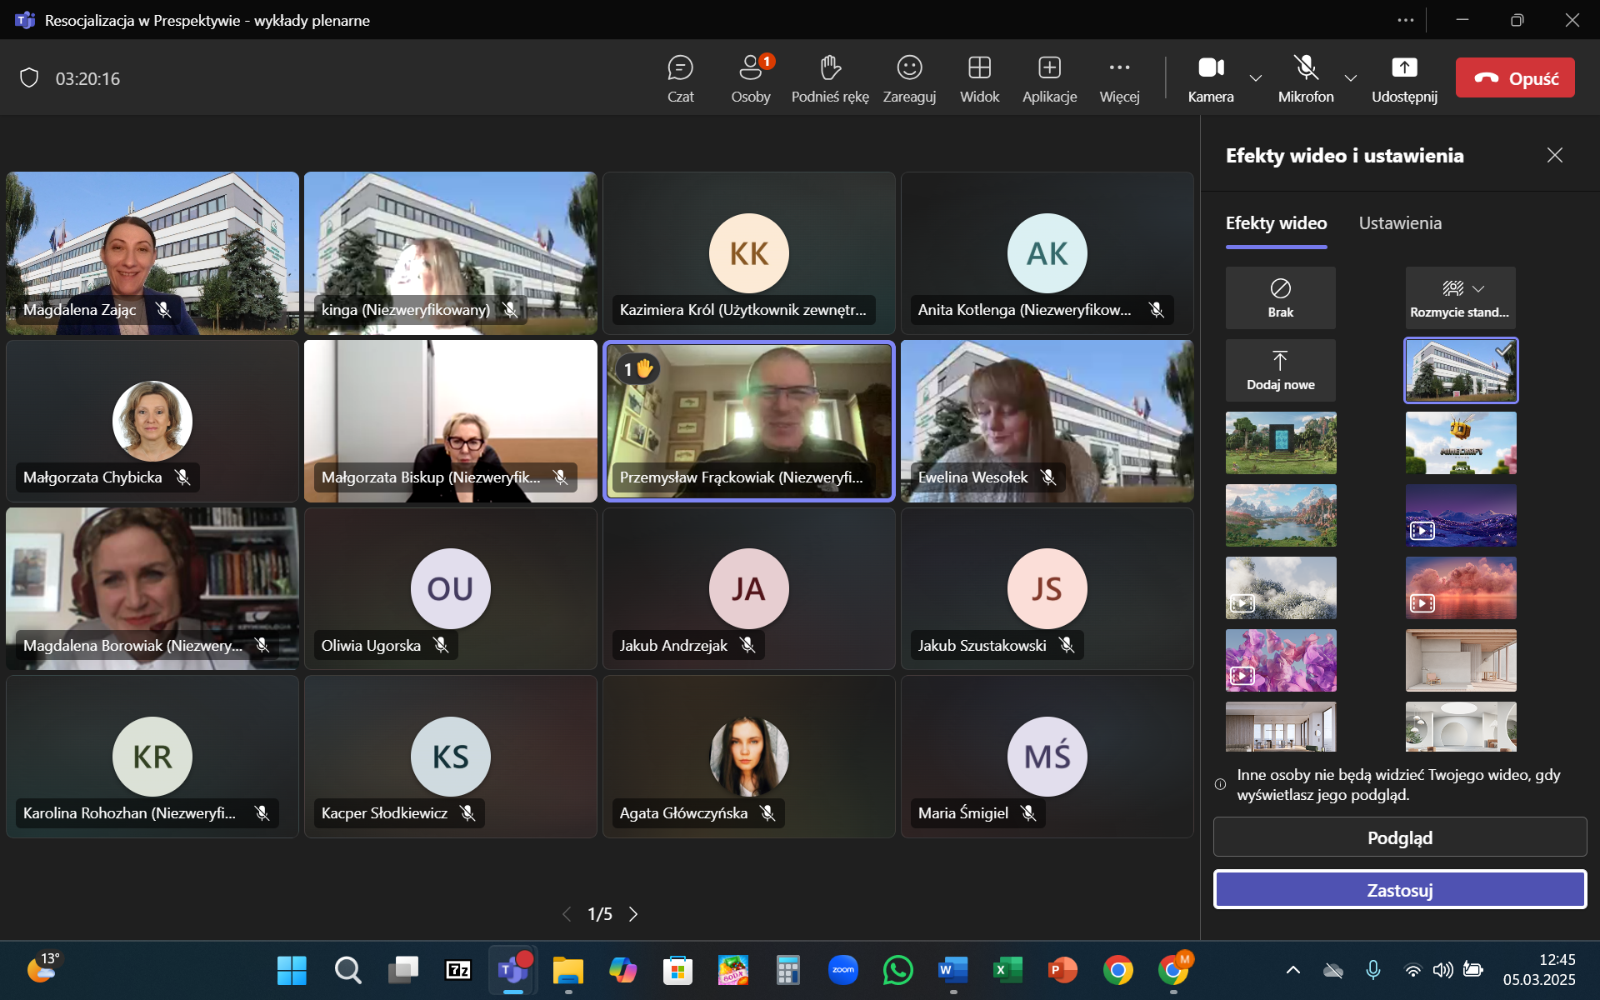Open the Widok view options
Viewport: 1600px width, 1000px height.
pyautogui.click(x=979, y=78)
